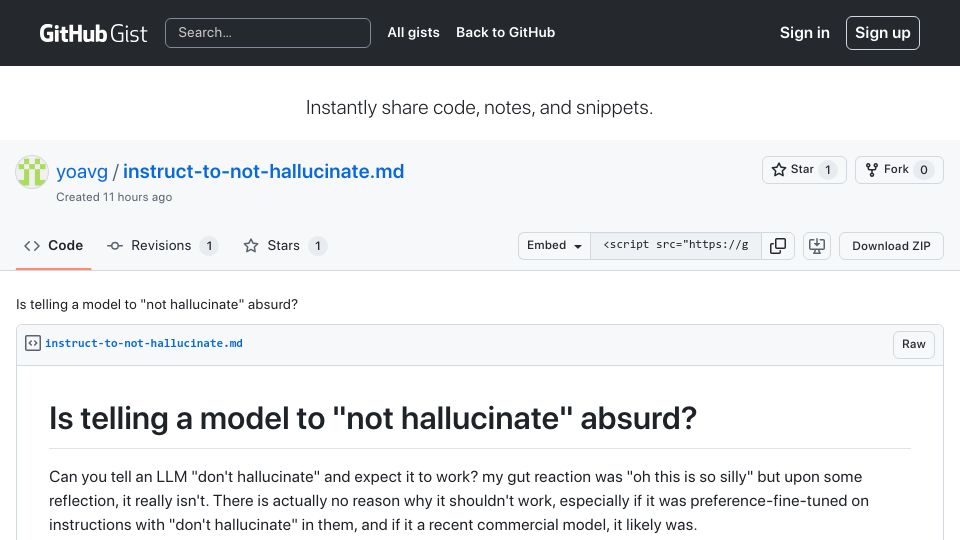
Task: Copy the embed script to clipboard
Action: [778, 246]
